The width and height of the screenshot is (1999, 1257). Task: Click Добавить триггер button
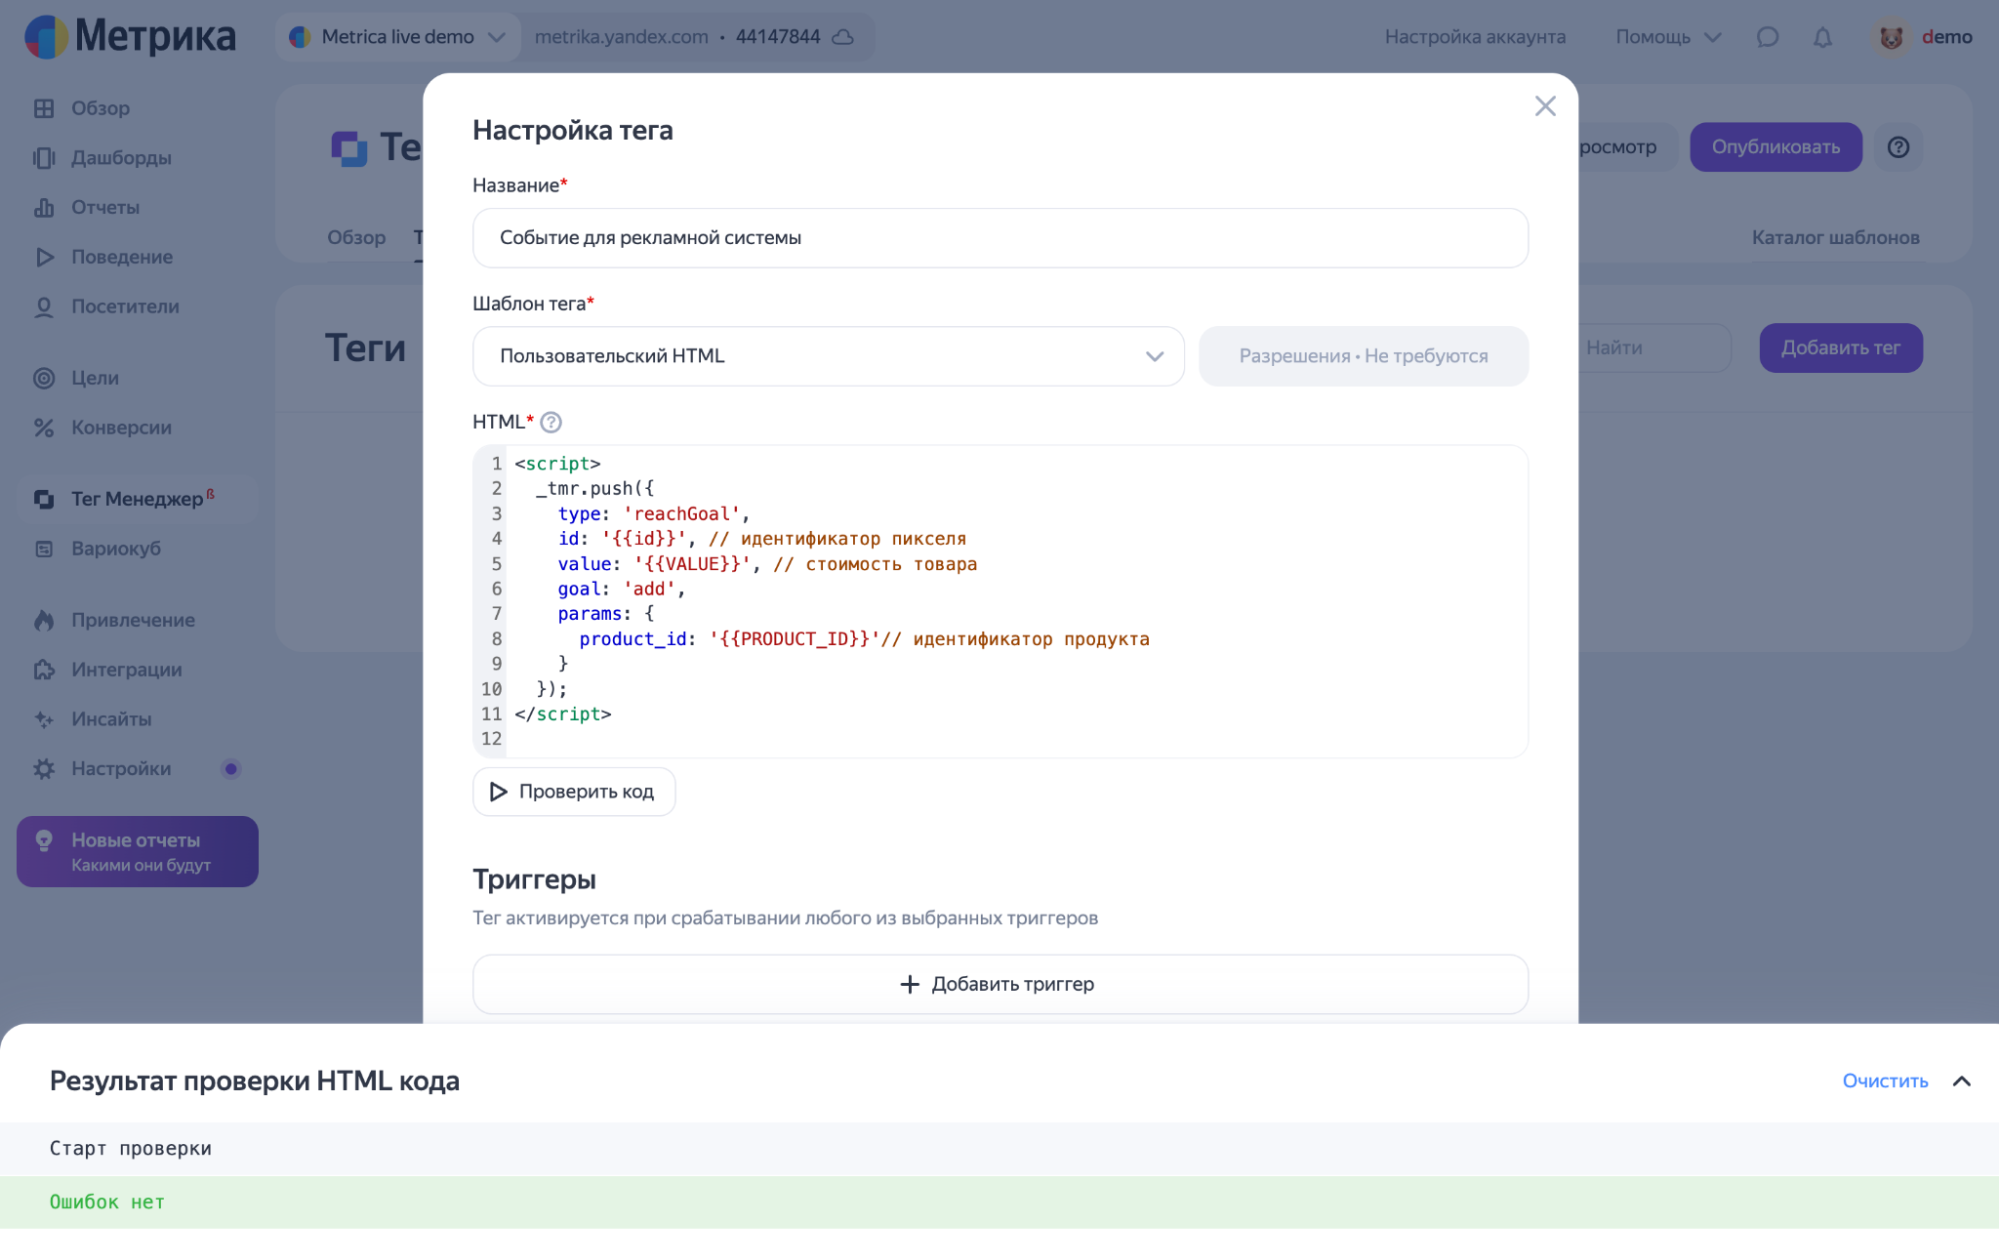coord(999,984)
